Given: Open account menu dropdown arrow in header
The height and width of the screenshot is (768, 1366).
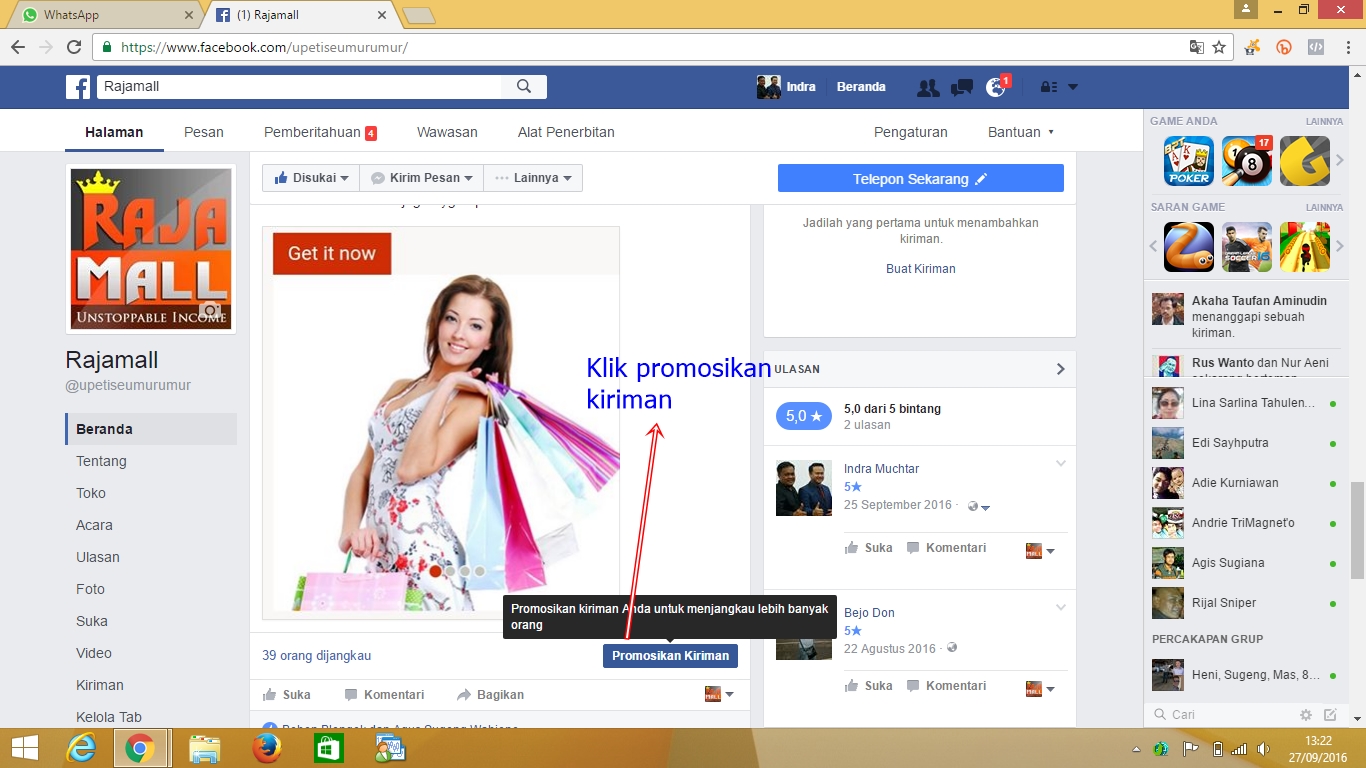Looking at the screenshot, I should click(1073, 87).
